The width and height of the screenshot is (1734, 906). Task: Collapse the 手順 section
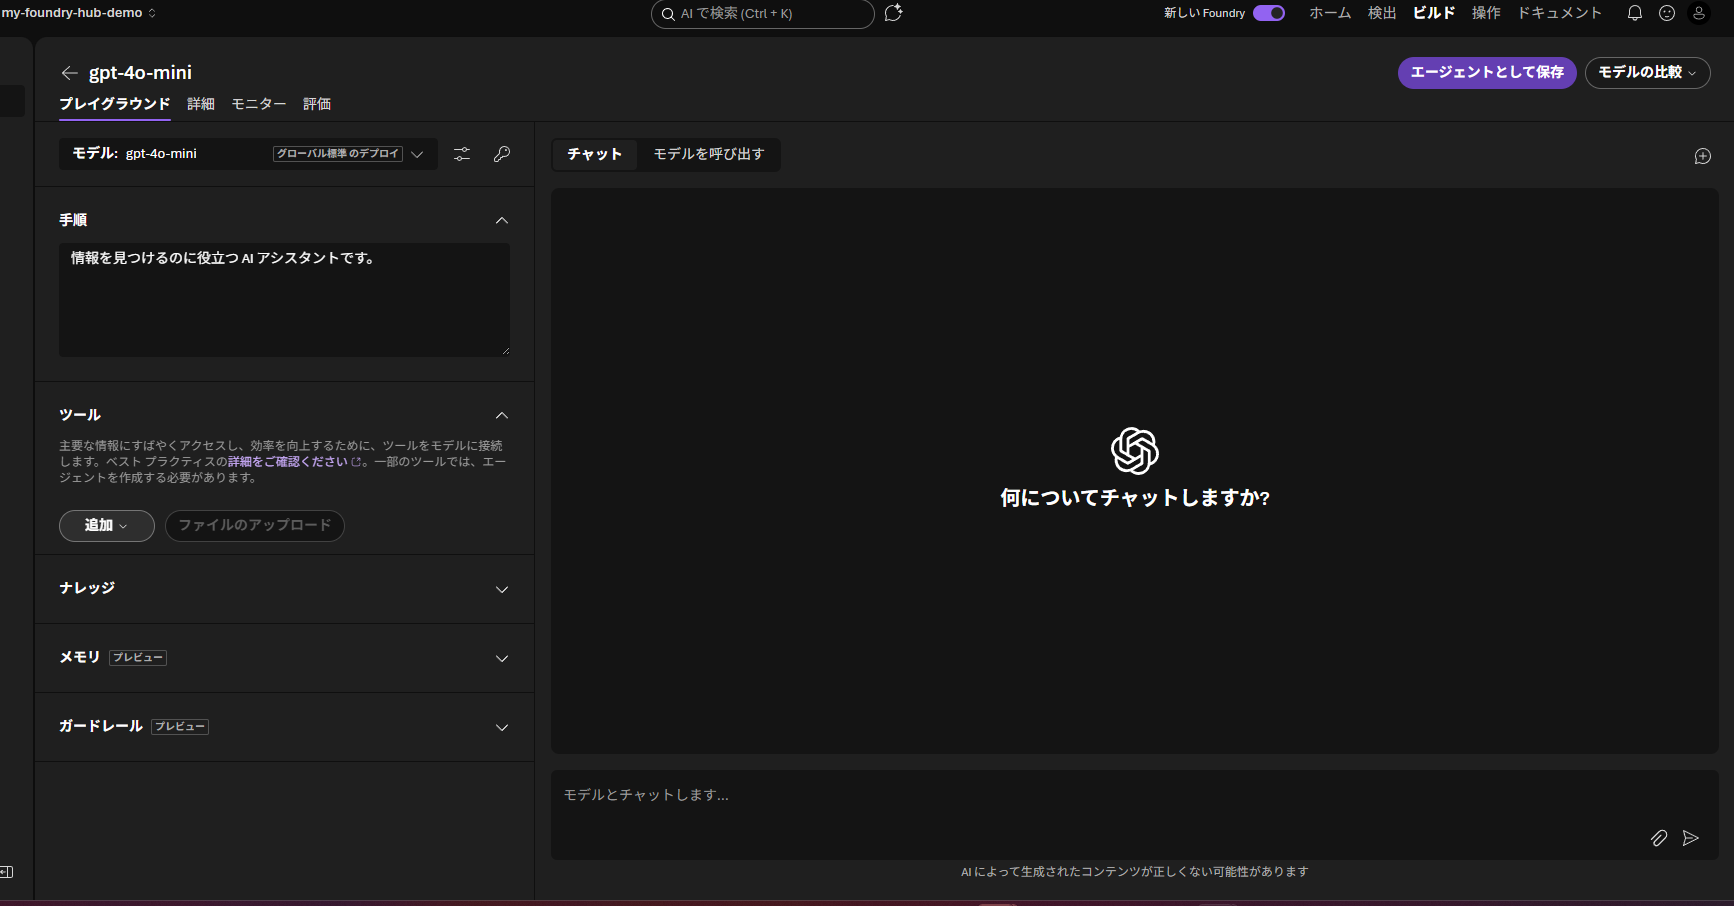[x=502, y=220]
